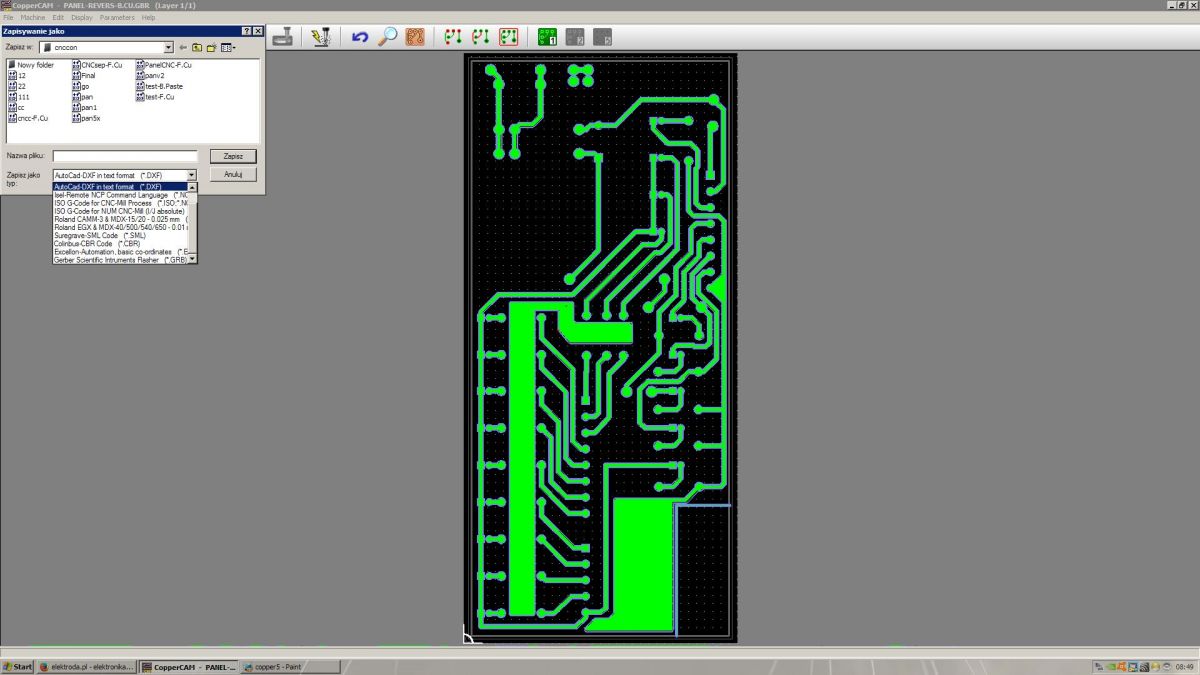
Task: Select file 'CNCsep-F.Cu' in the list
Action: (x=98, y=65)
